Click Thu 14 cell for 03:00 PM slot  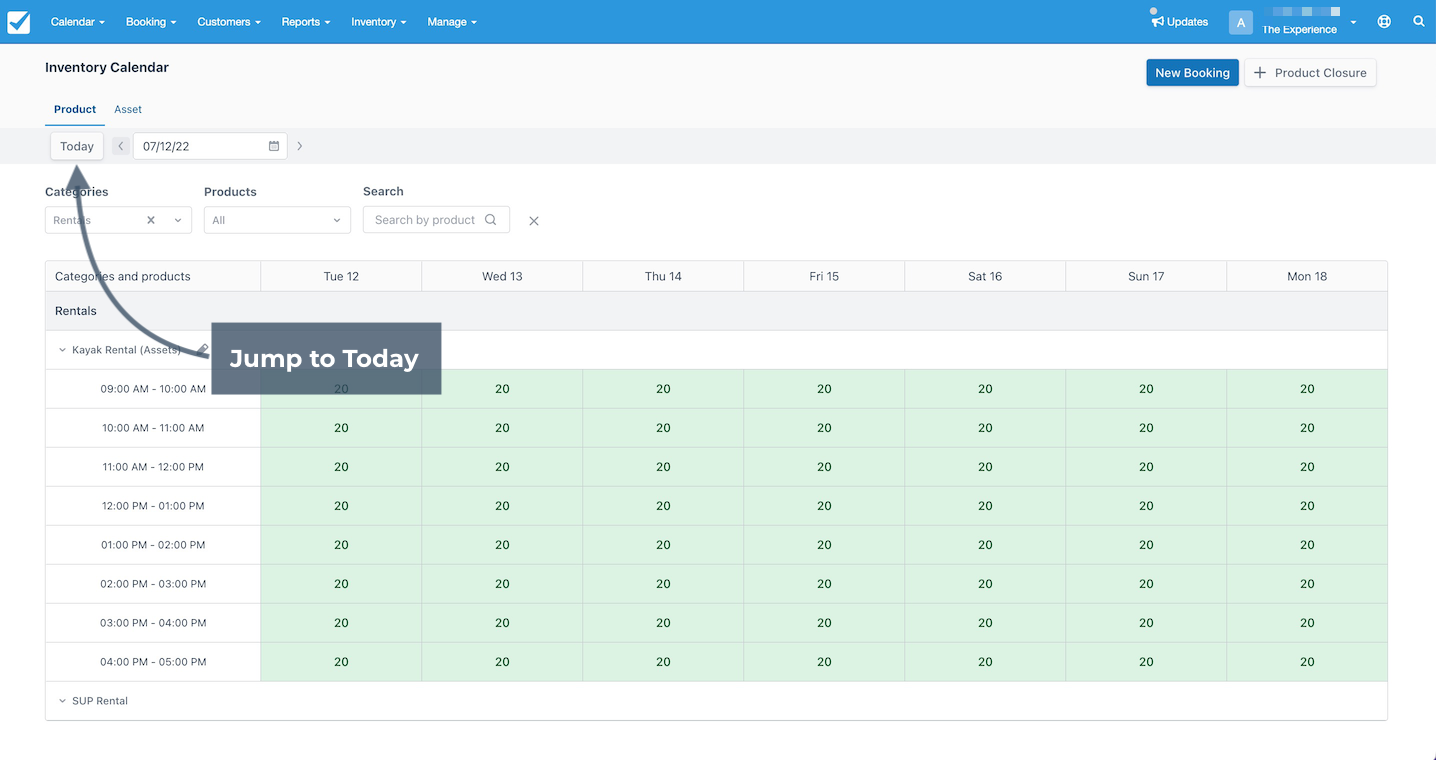[663, 623]
